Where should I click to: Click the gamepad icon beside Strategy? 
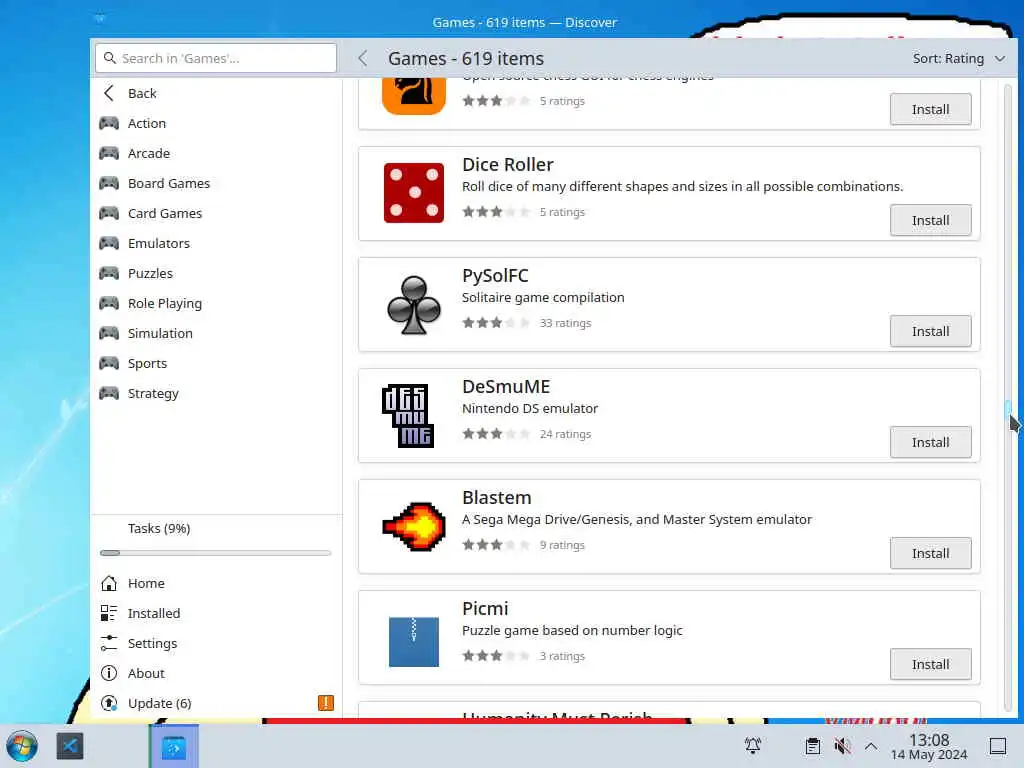[109, 394]
